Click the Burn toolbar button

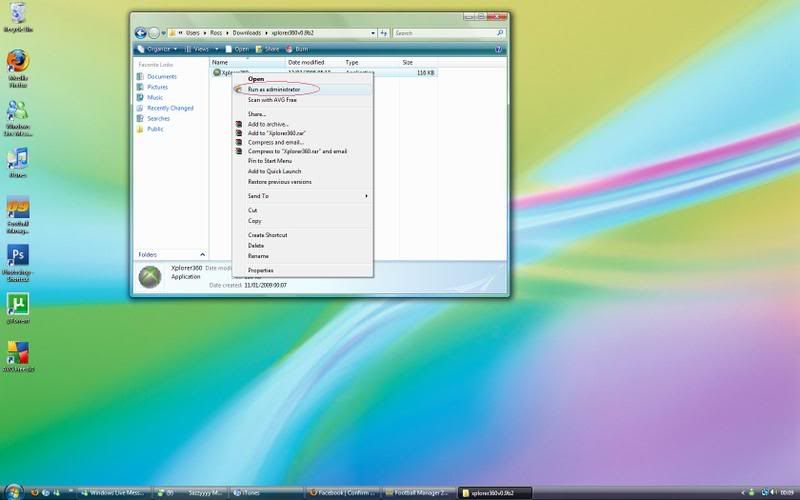297,49
